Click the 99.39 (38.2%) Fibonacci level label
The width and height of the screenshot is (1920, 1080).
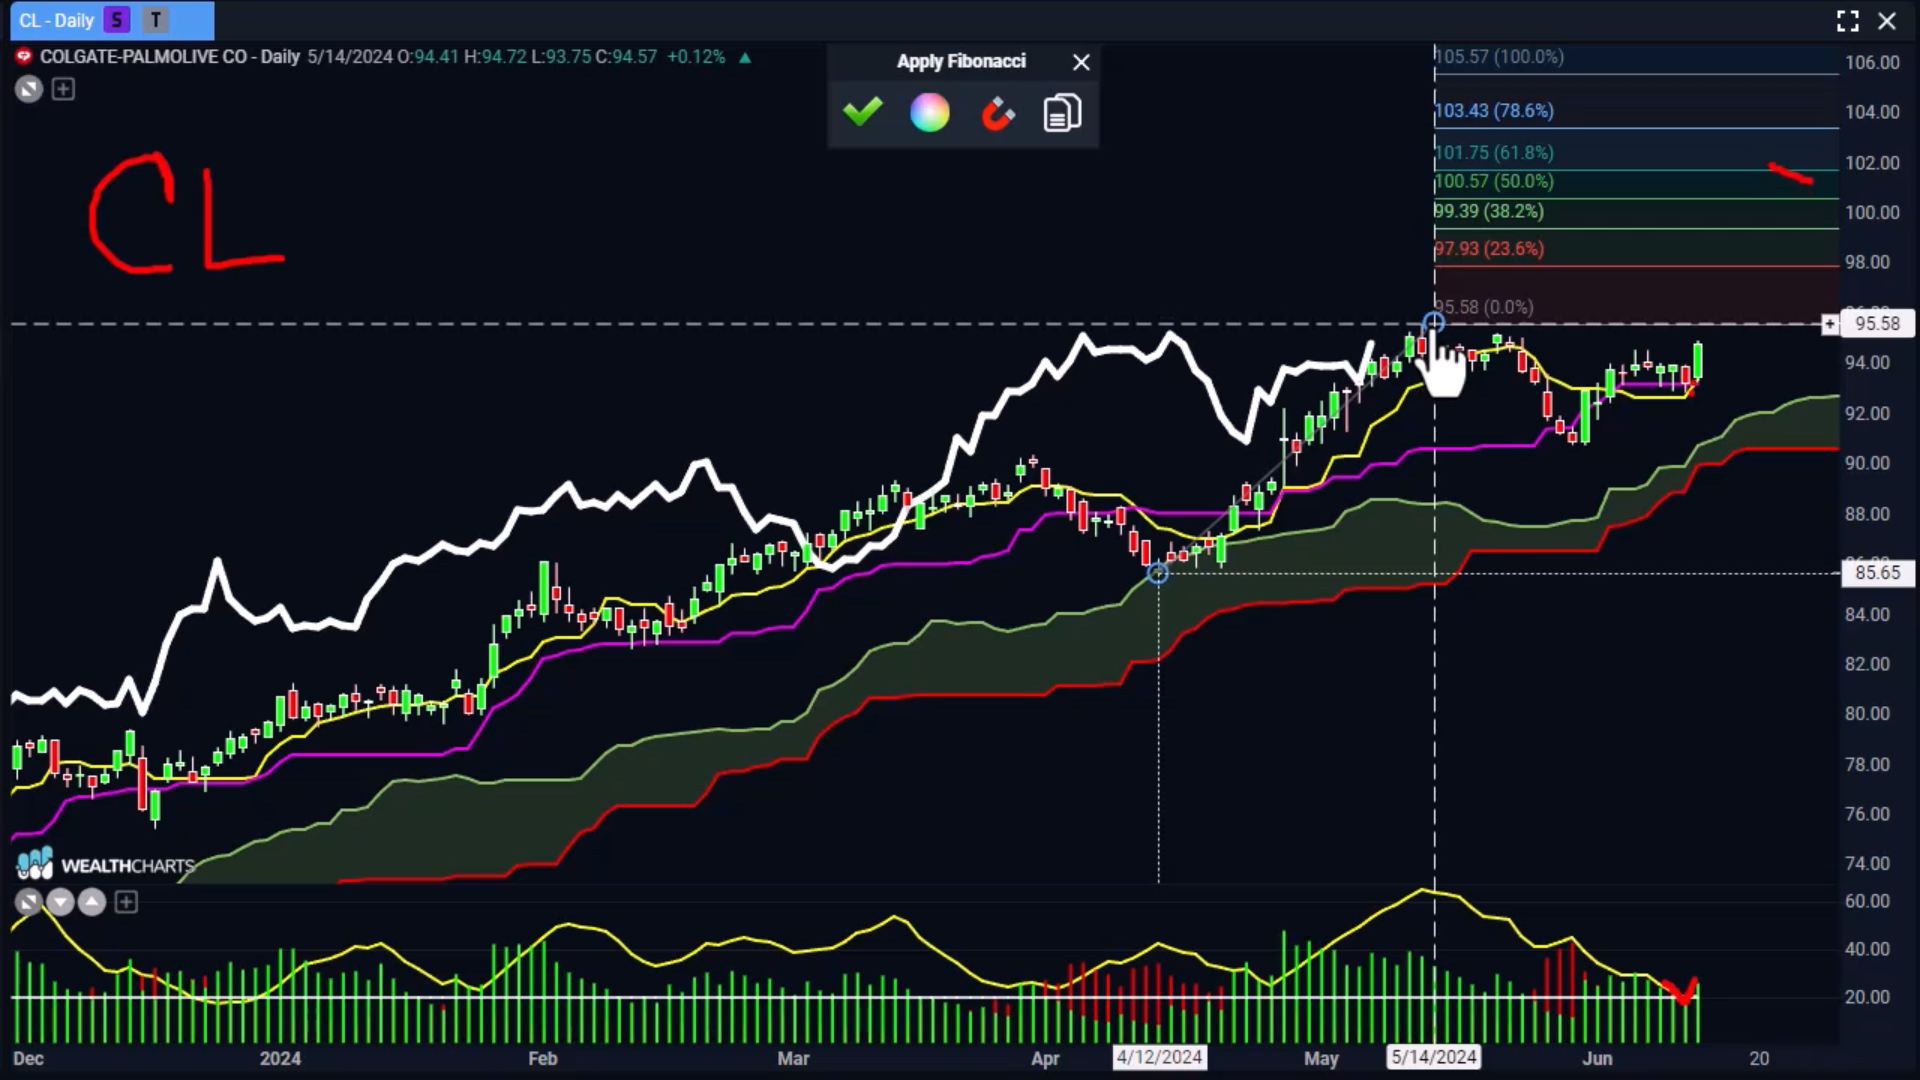tap(1489, 211)
